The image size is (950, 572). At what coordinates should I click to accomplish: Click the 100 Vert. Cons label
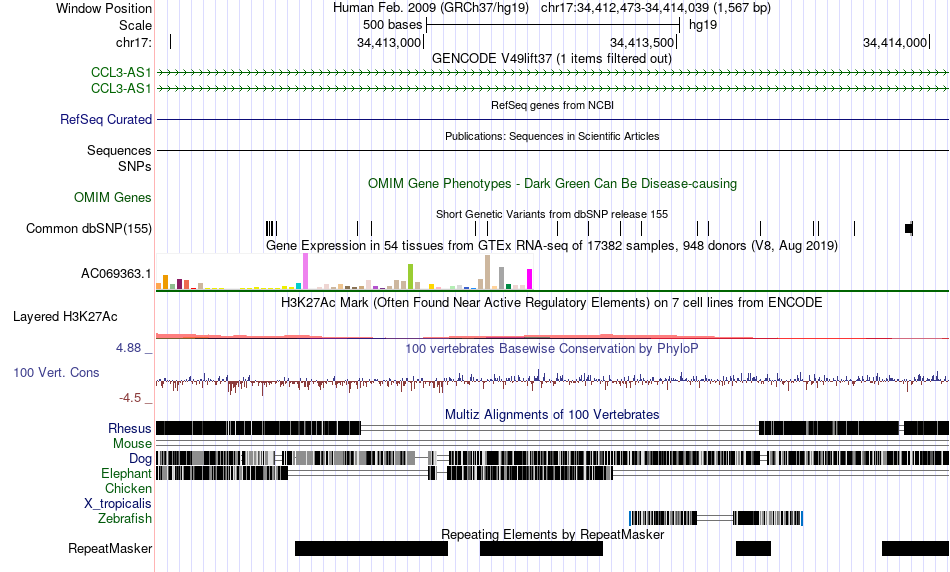click(x=56, y=373)
